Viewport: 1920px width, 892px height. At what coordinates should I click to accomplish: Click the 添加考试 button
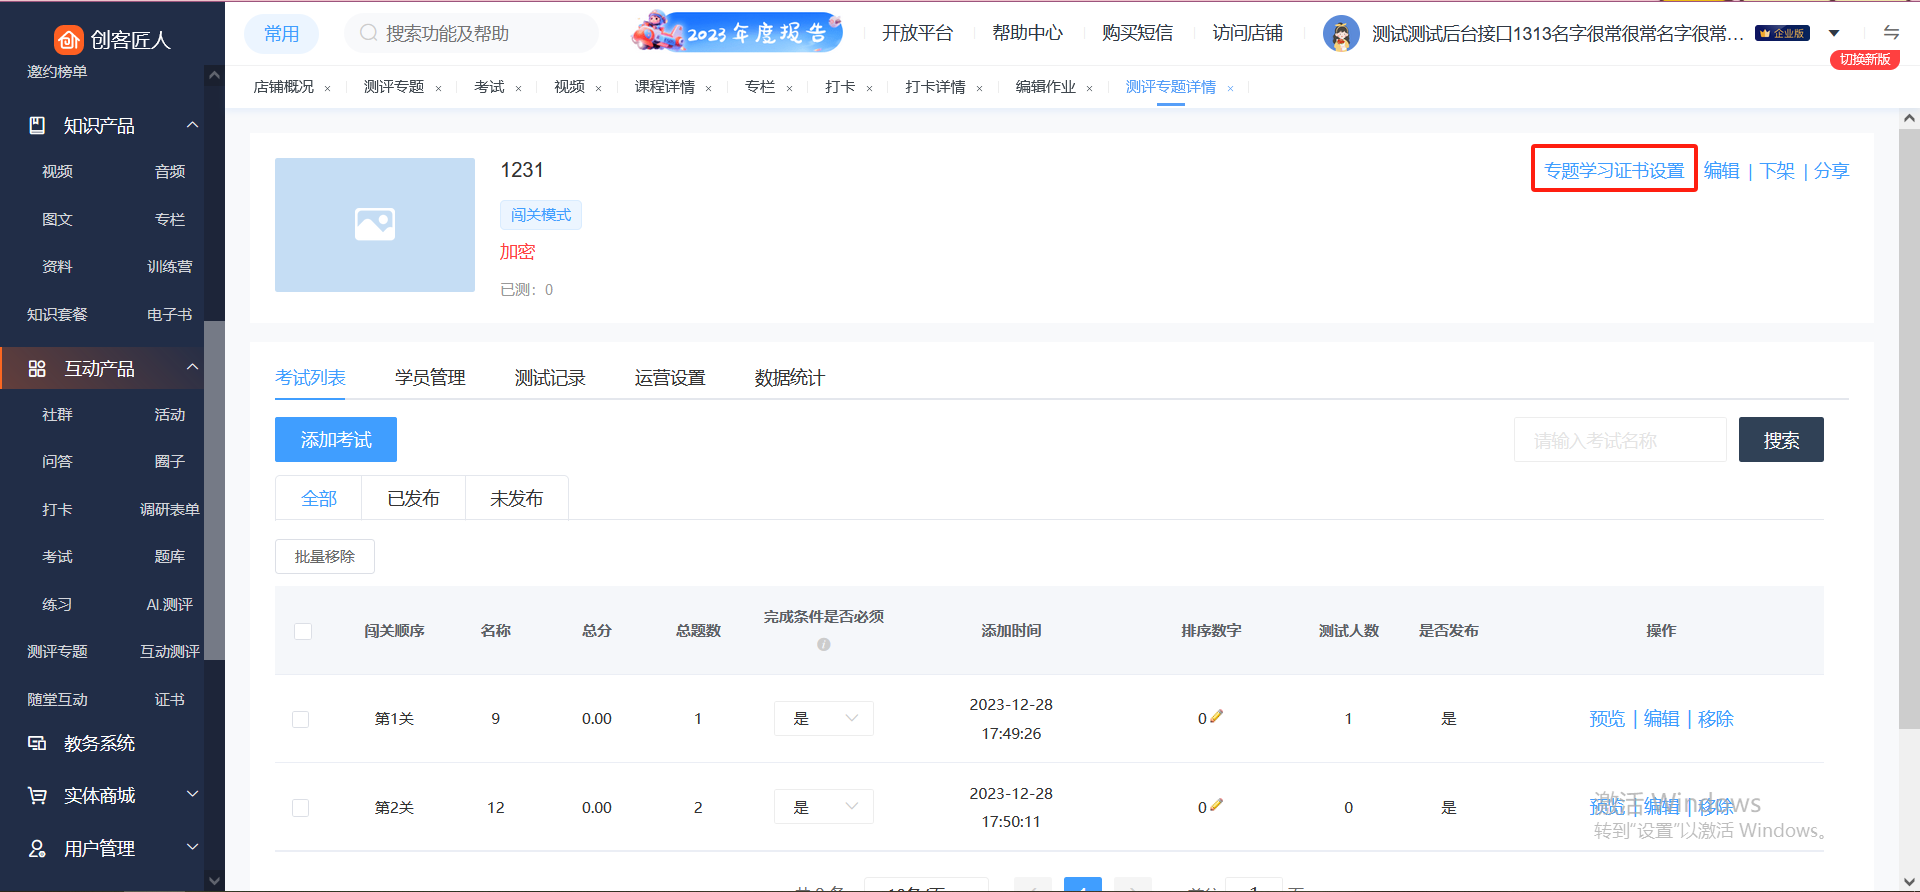pyautogui.click(x=336, y=440)
